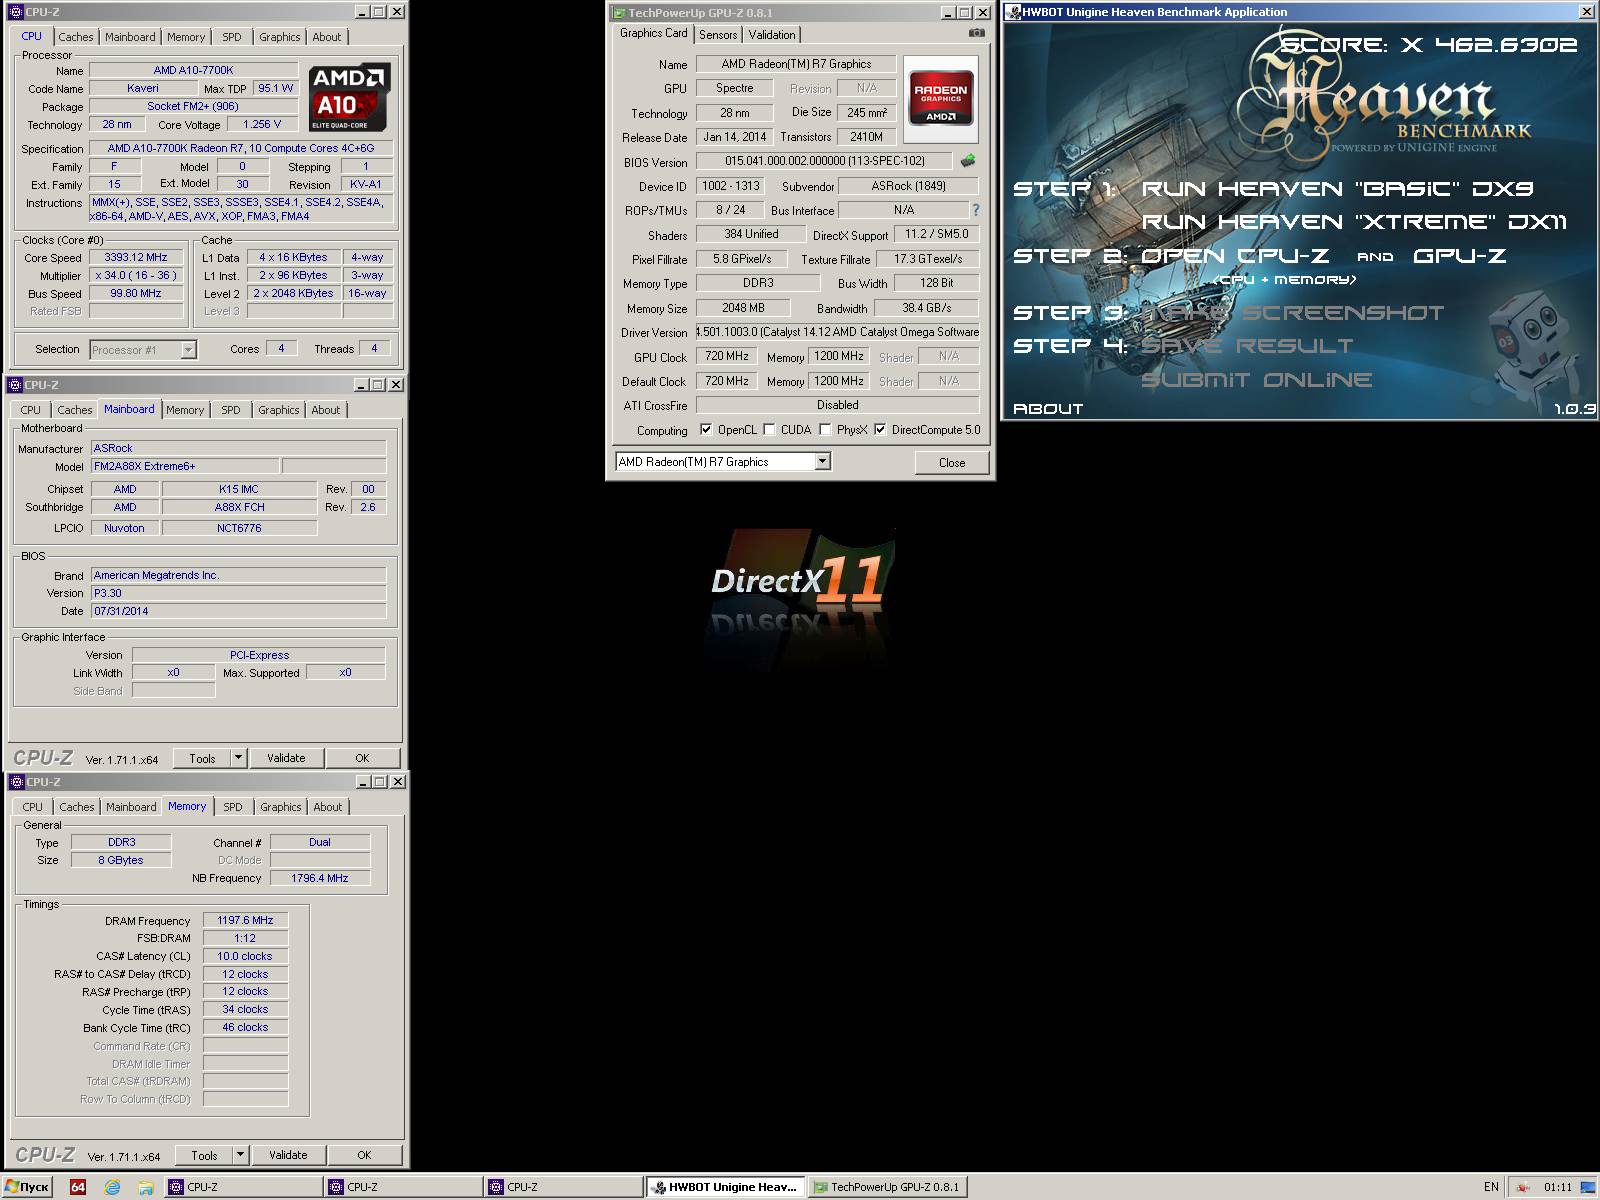Image resolution: width=1600 pixels, height=1200 pixels.
Task: Expand Tools arrow in Mainboard CPU-Z window
Action: [238, 758]
